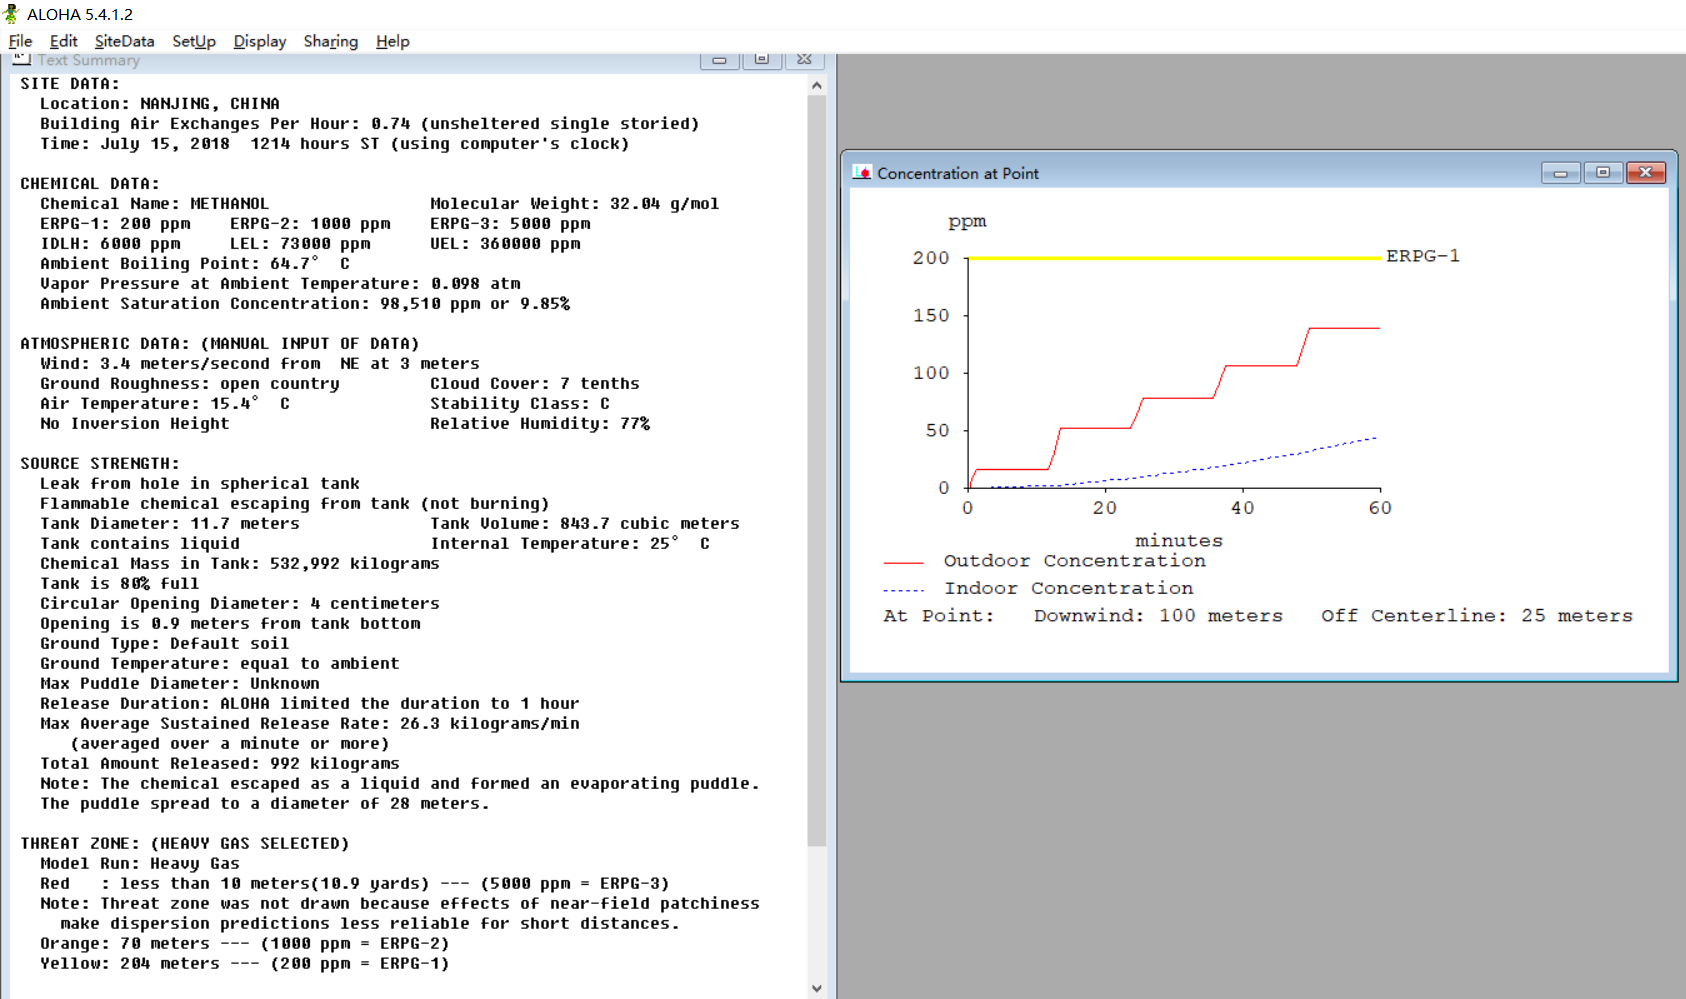1686x999 pixels.
Task: Click the Concentration at Point window icon
Action: click(x=862, y=173)
